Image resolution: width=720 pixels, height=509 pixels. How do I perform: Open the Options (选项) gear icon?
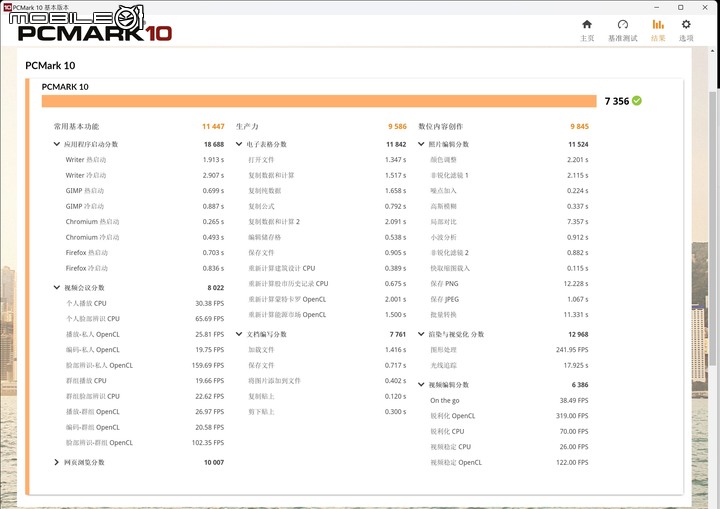tap(686, 24)
